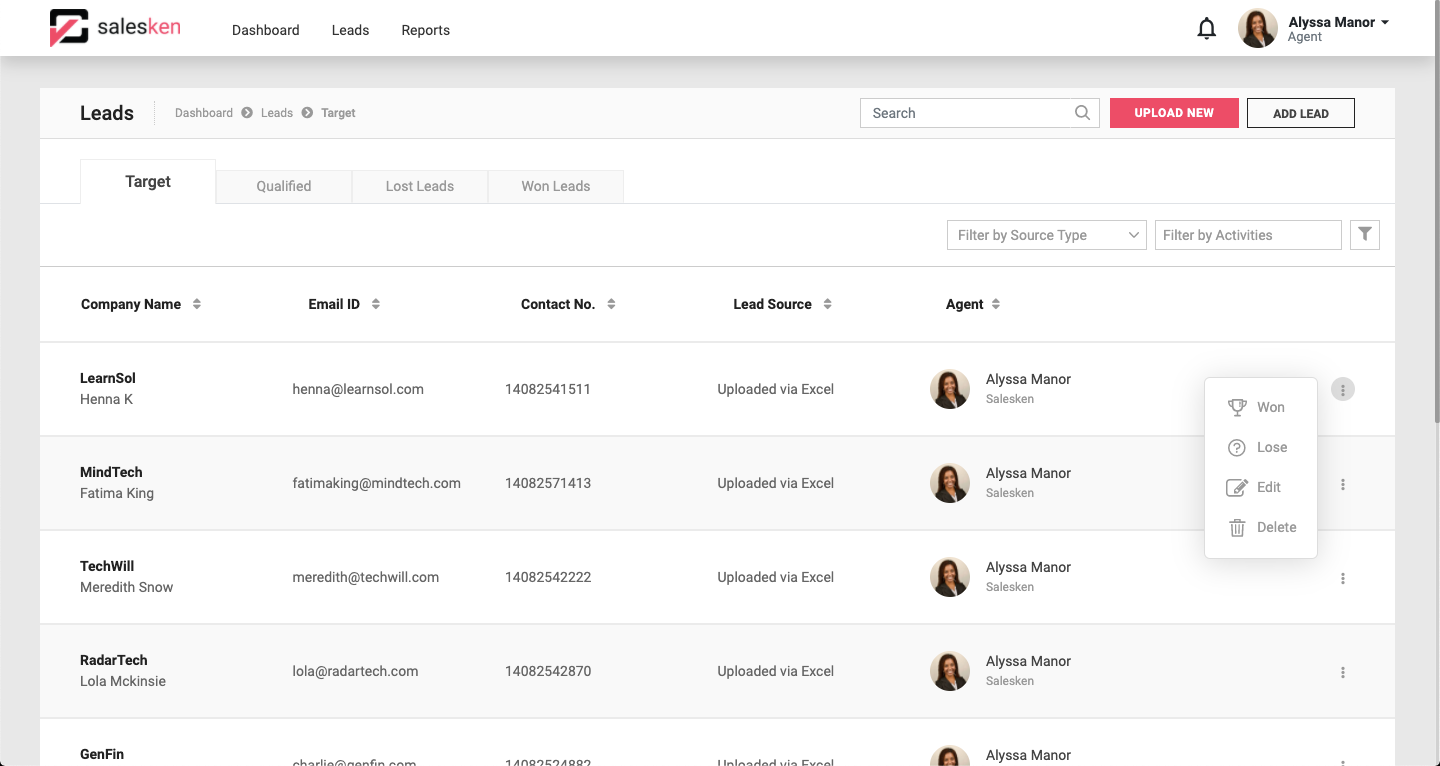Screen dimensions: 1440x766
Task: Click the Salesken logo
Action: pyautogui.click(x=115, y=28)
